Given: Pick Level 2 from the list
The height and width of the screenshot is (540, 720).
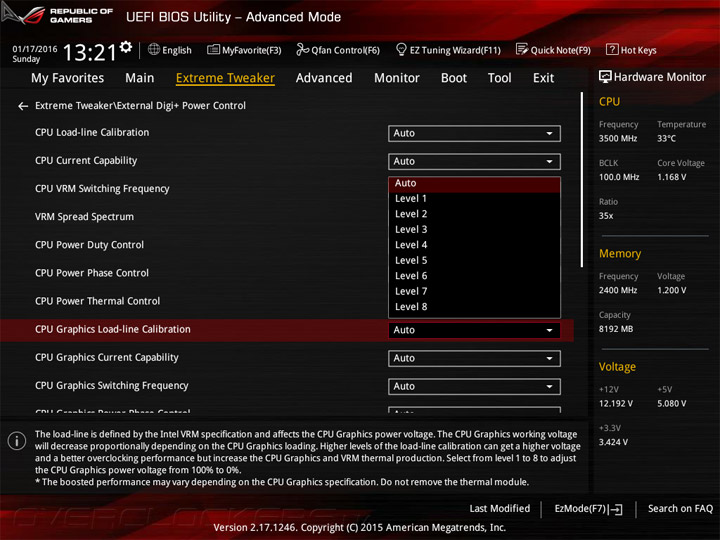Looking at the screenshot, I should click(x=474, y=214).
